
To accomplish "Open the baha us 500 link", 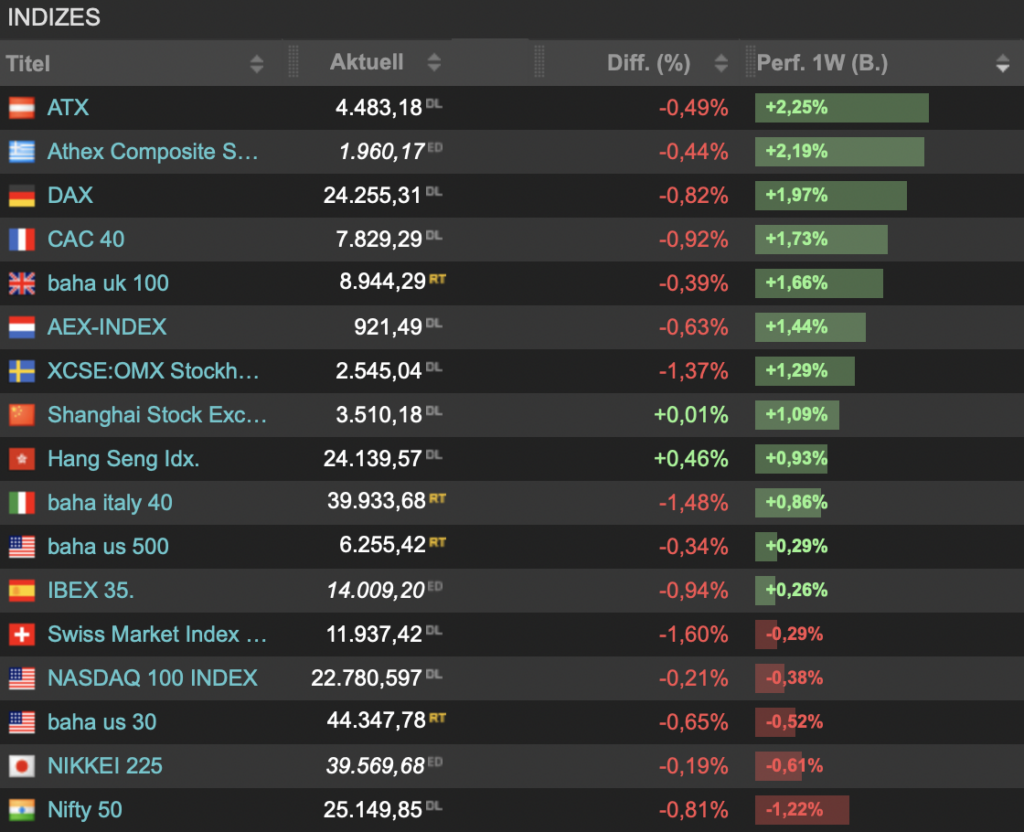I will [x=108, y=547].
